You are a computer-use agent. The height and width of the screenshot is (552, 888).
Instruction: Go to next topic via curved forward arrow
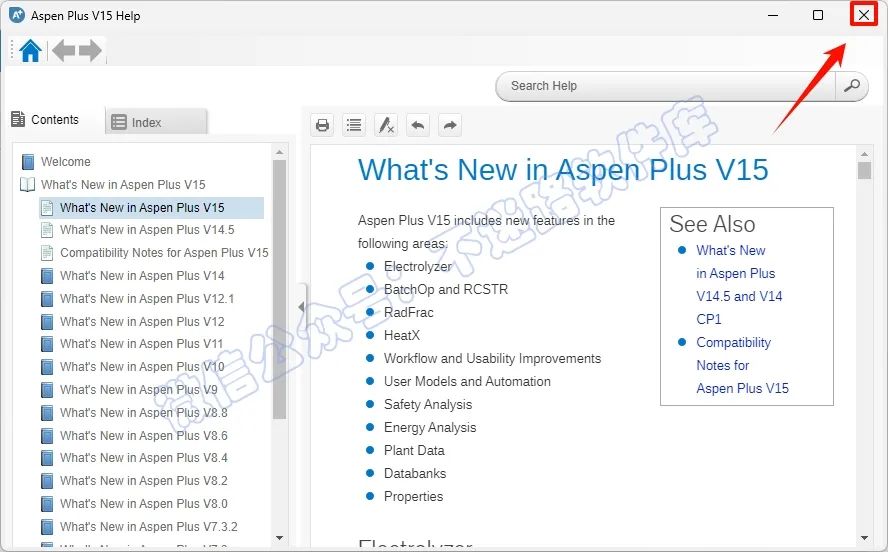pos(450,125)
